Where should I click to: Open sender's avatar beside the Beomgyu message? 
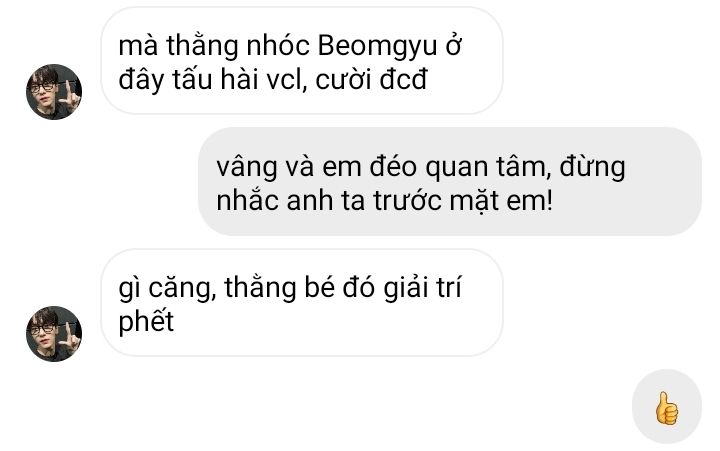pos(54,92)
